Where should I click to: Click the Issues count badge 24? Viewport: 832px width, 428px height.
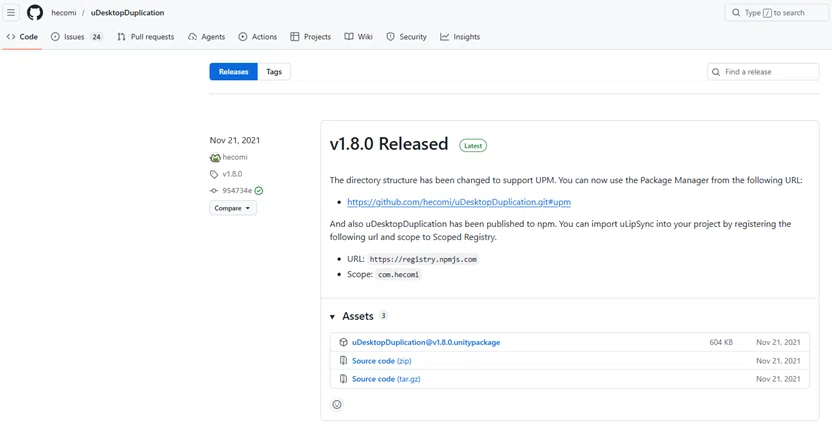click(96, 37)
